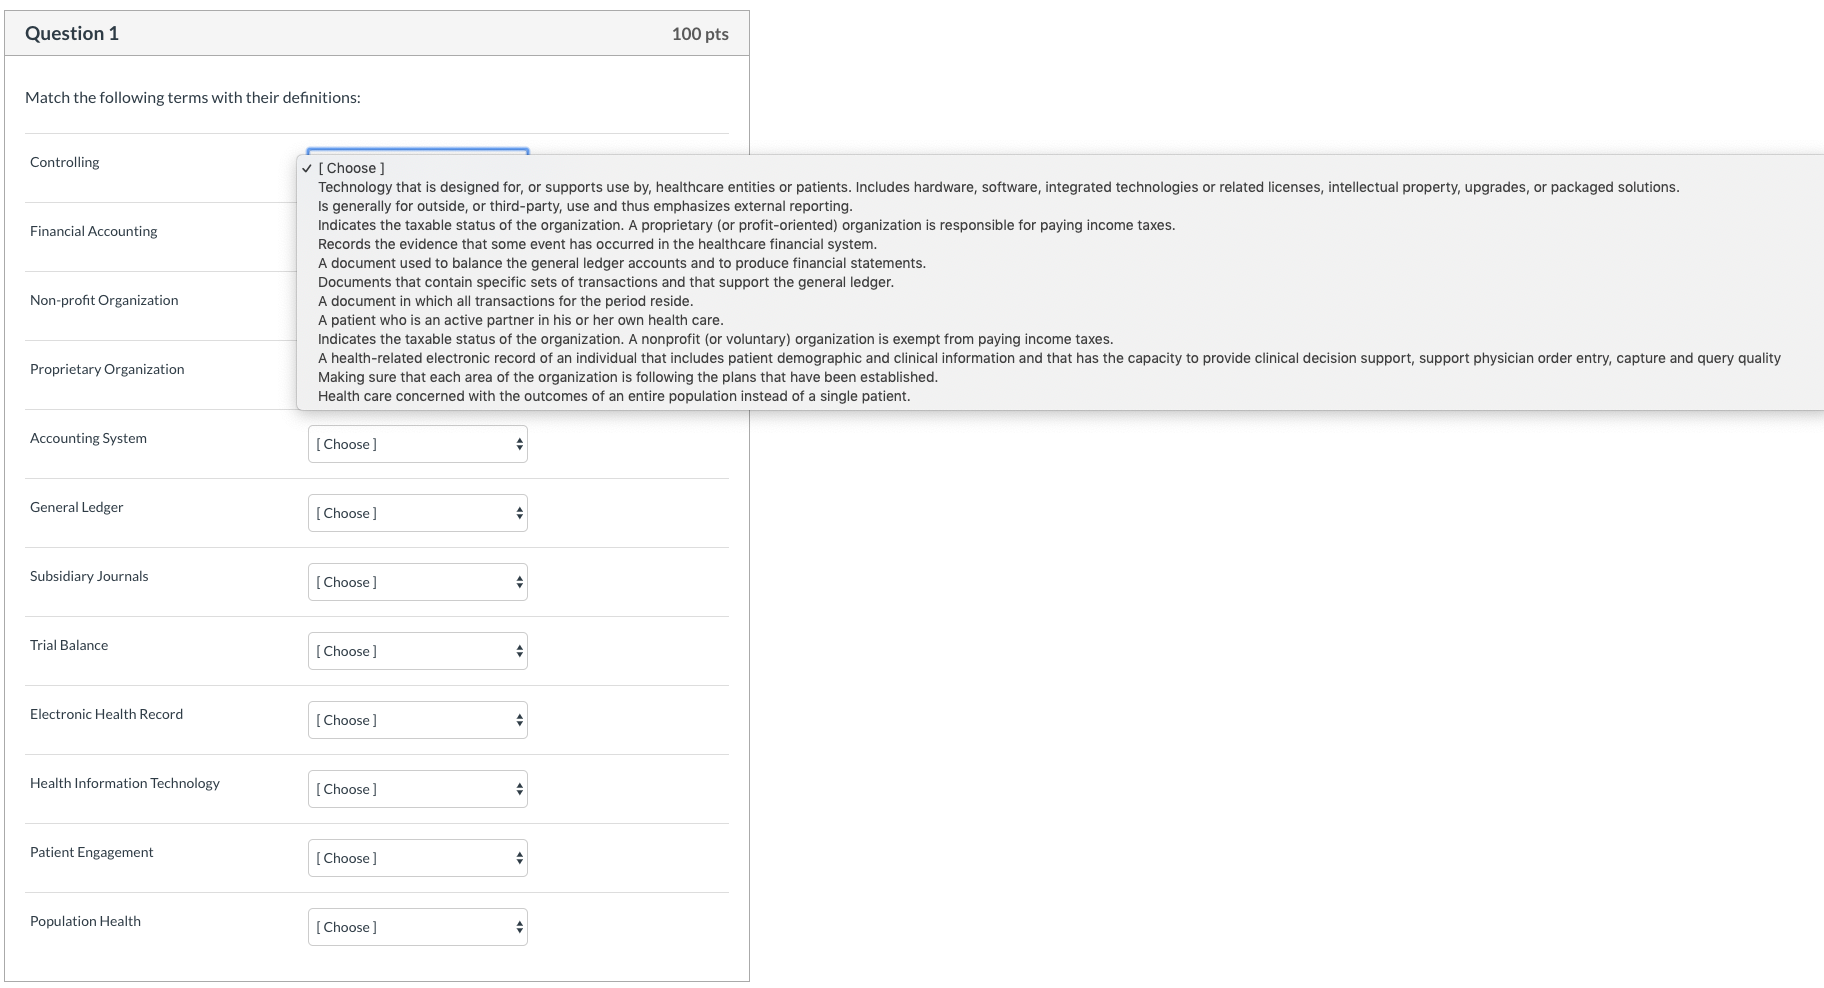Image resolution: width=1824 pixels, height=988 pixels.
Task: Click the '100 pts' score label
Action: point(700,34)
